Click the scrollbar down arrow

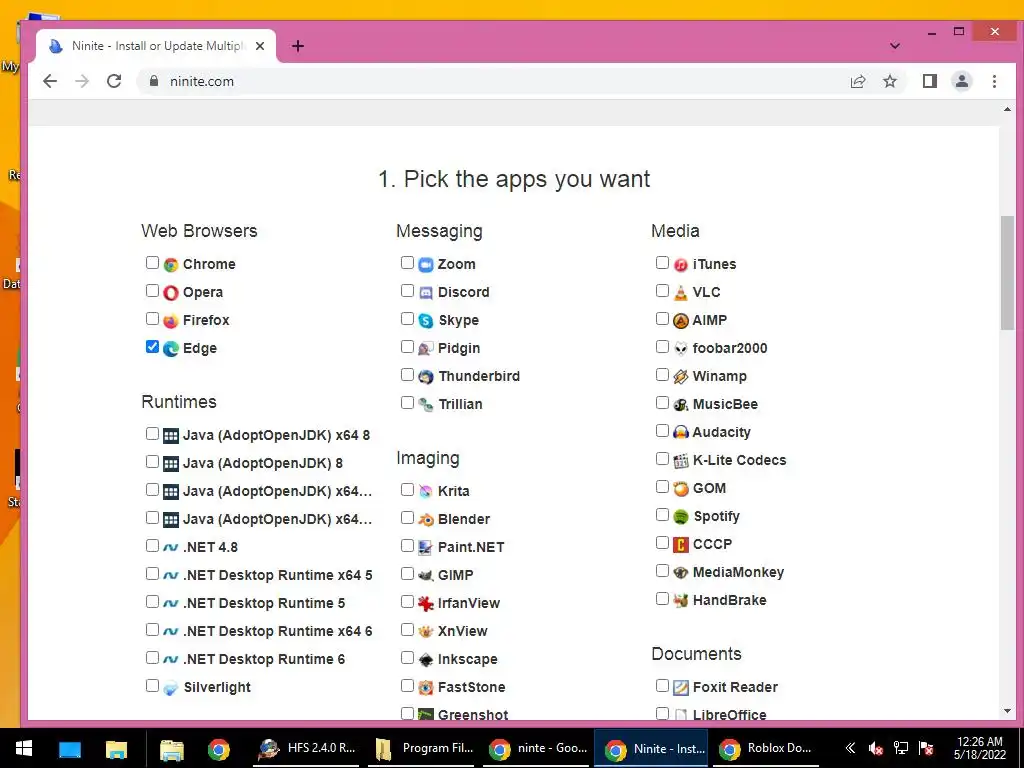click(1007, 711)
